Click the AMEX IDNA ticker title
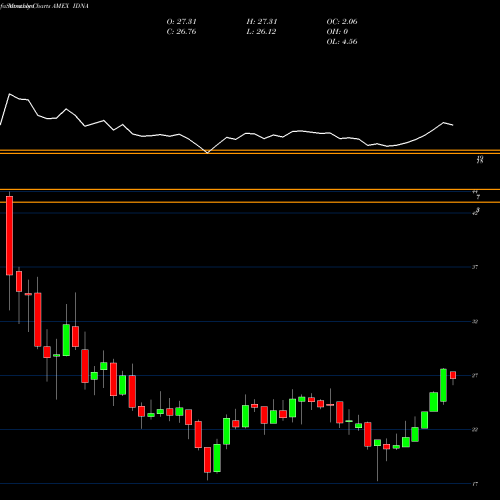Viewport: 500px width, 500px height. [x=70, y=6]
